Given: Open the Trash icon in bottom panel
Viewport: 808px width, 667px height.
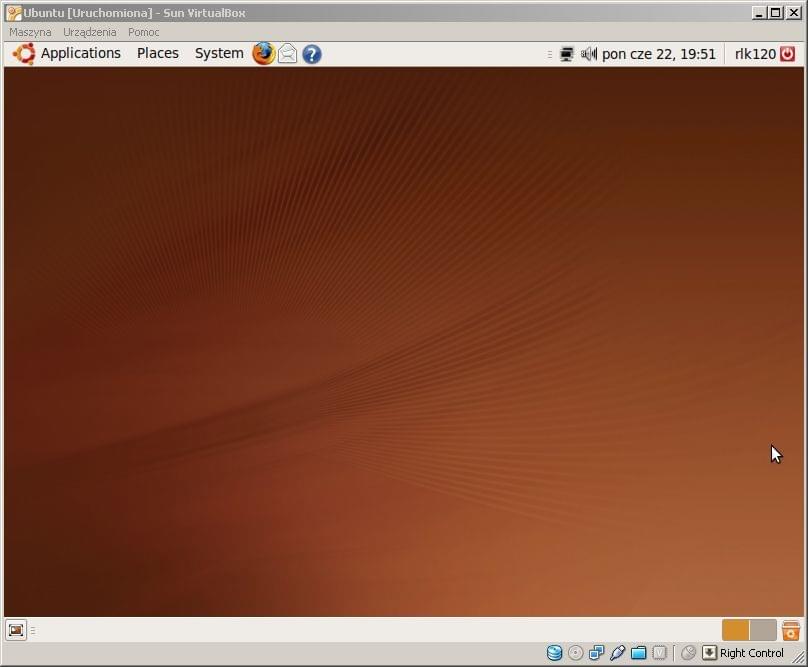Looking at the screenshot, I should 790,630.
